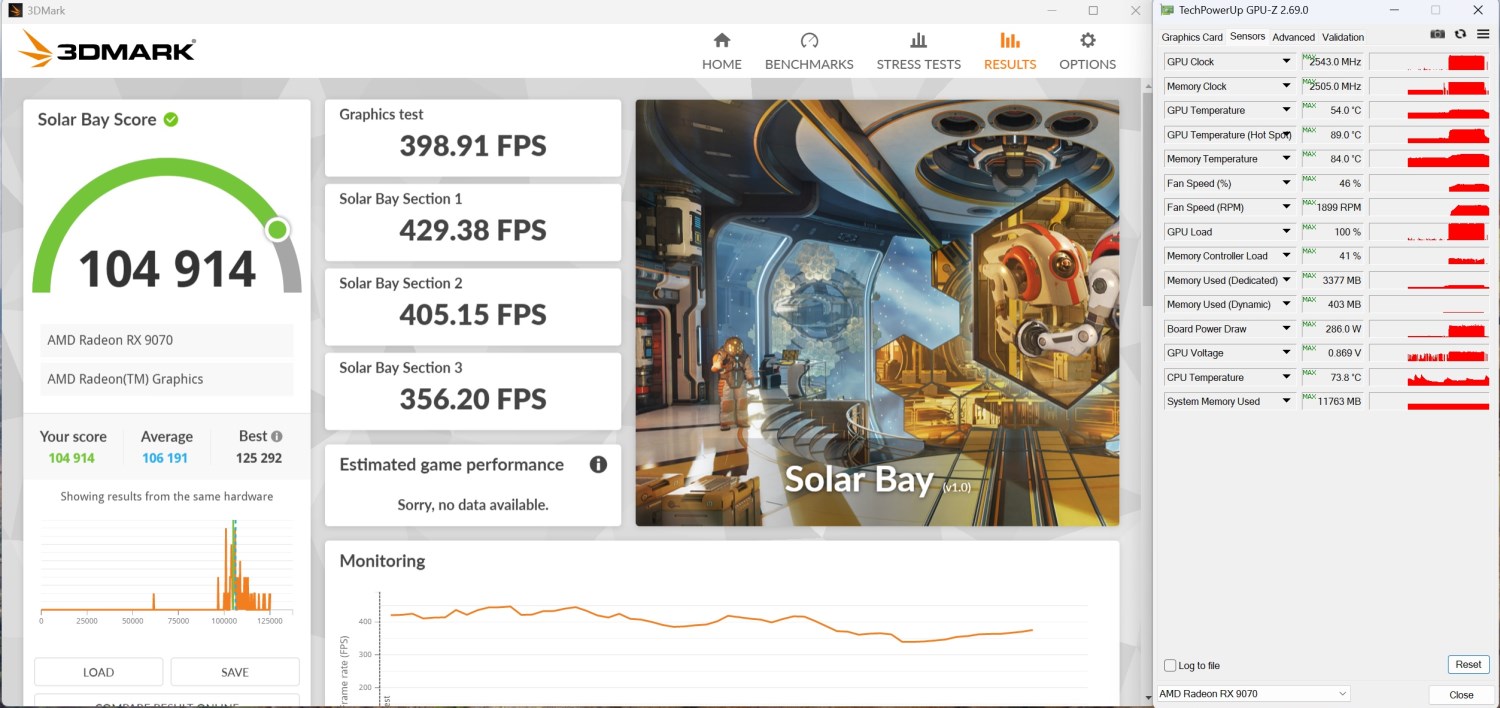Image resolution: width=1500 pixels, height=708 pixels.
Task: Open the Memory Clock sensor dropdown
Action: 1287,86
